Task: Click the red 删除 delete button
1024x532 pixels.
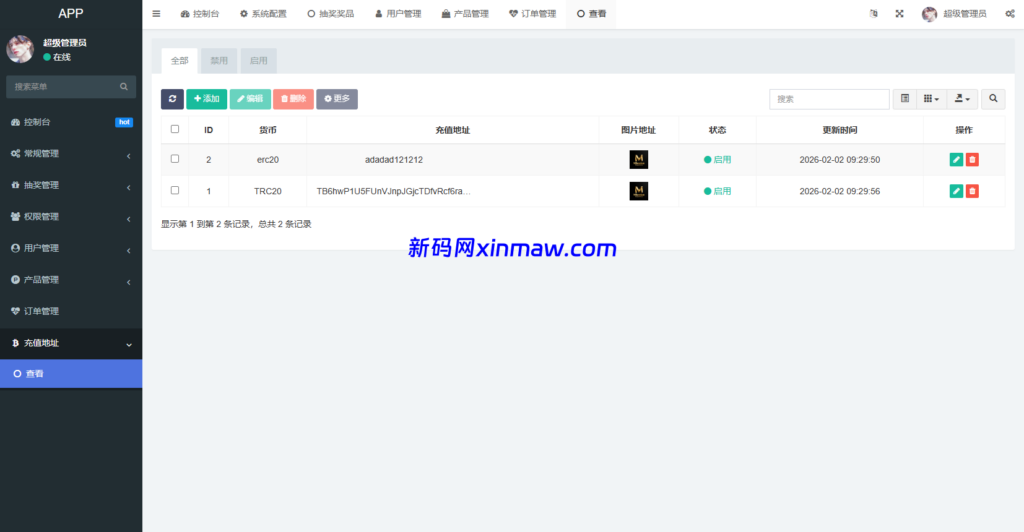Action: pyautogui.click(x=293, y=99)
